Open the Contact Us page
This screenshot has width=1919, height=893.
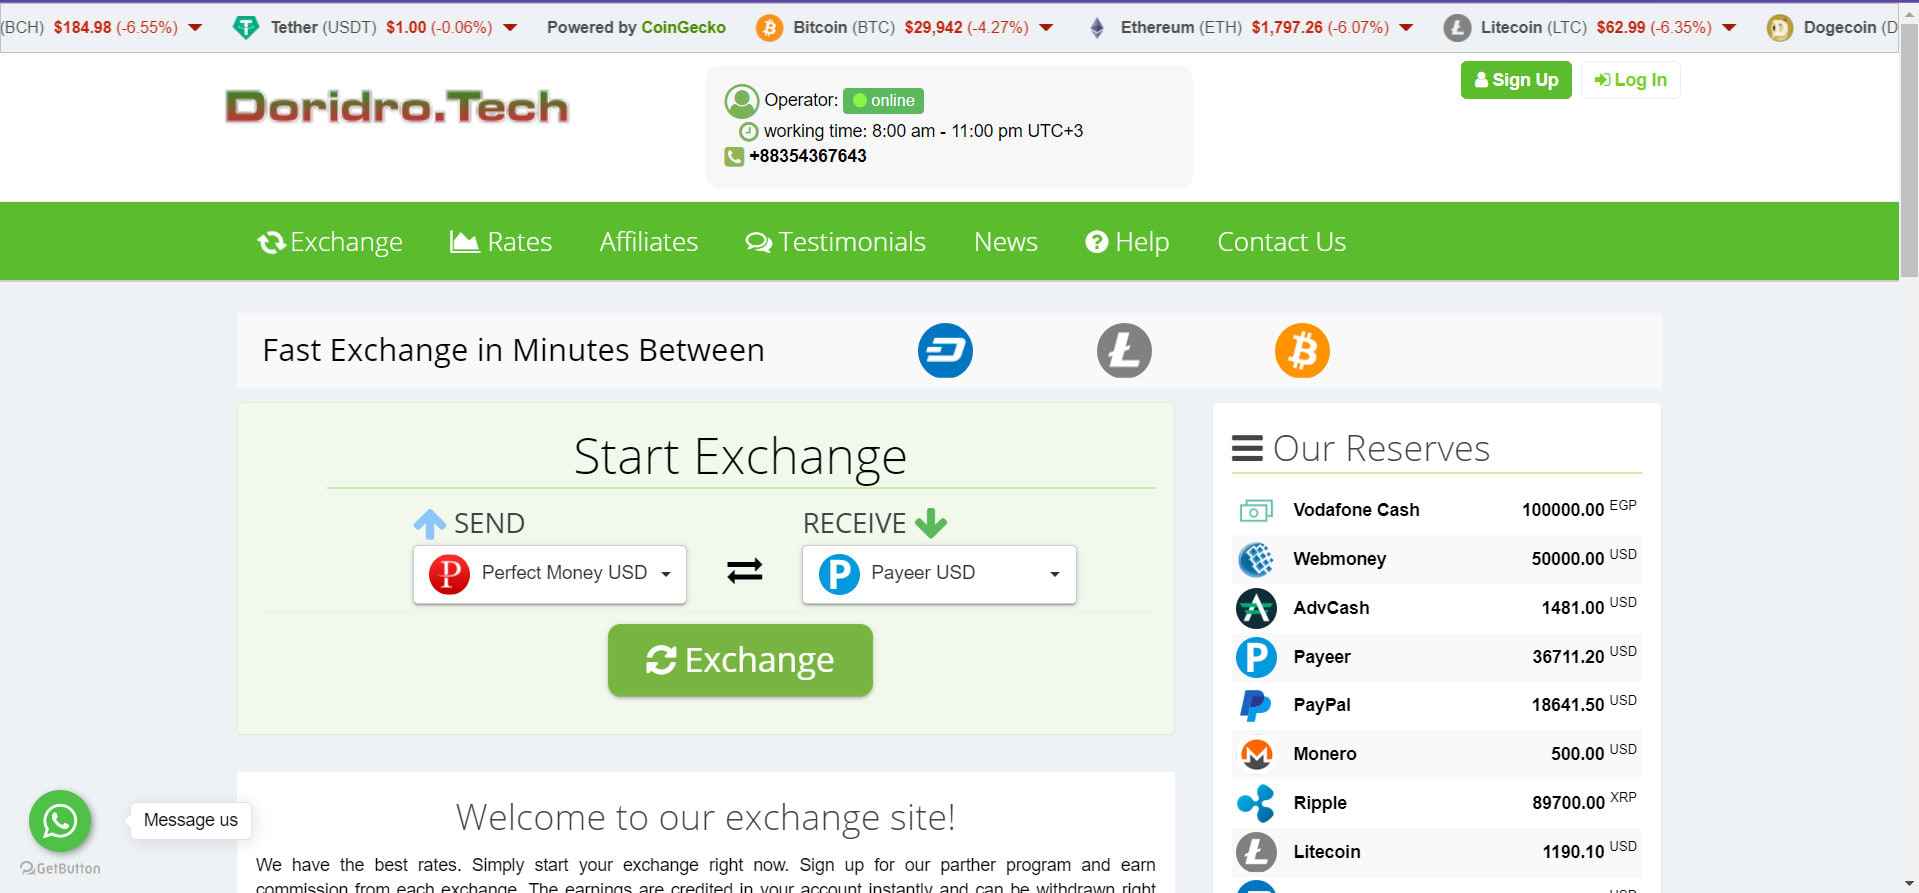click(x=1282, y=242)
